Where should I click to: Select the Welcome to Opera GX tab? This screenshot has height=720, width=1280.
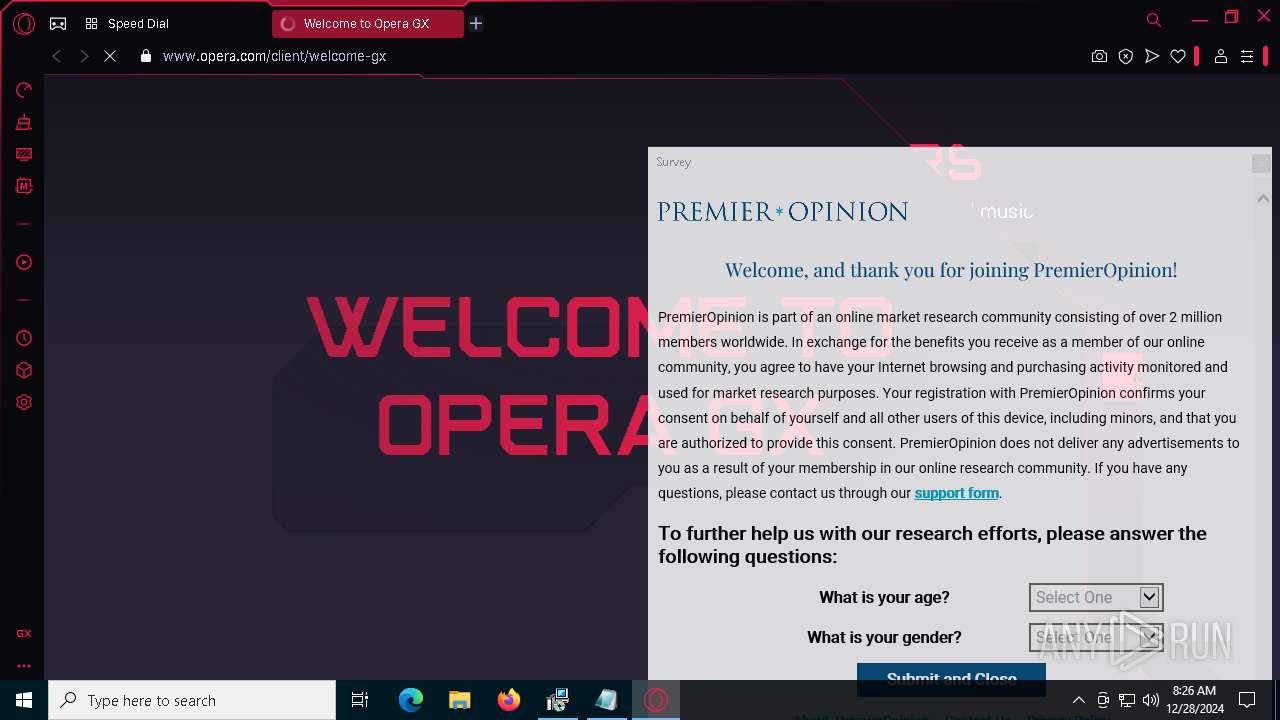pyautogui.click(x=367, y=23)
